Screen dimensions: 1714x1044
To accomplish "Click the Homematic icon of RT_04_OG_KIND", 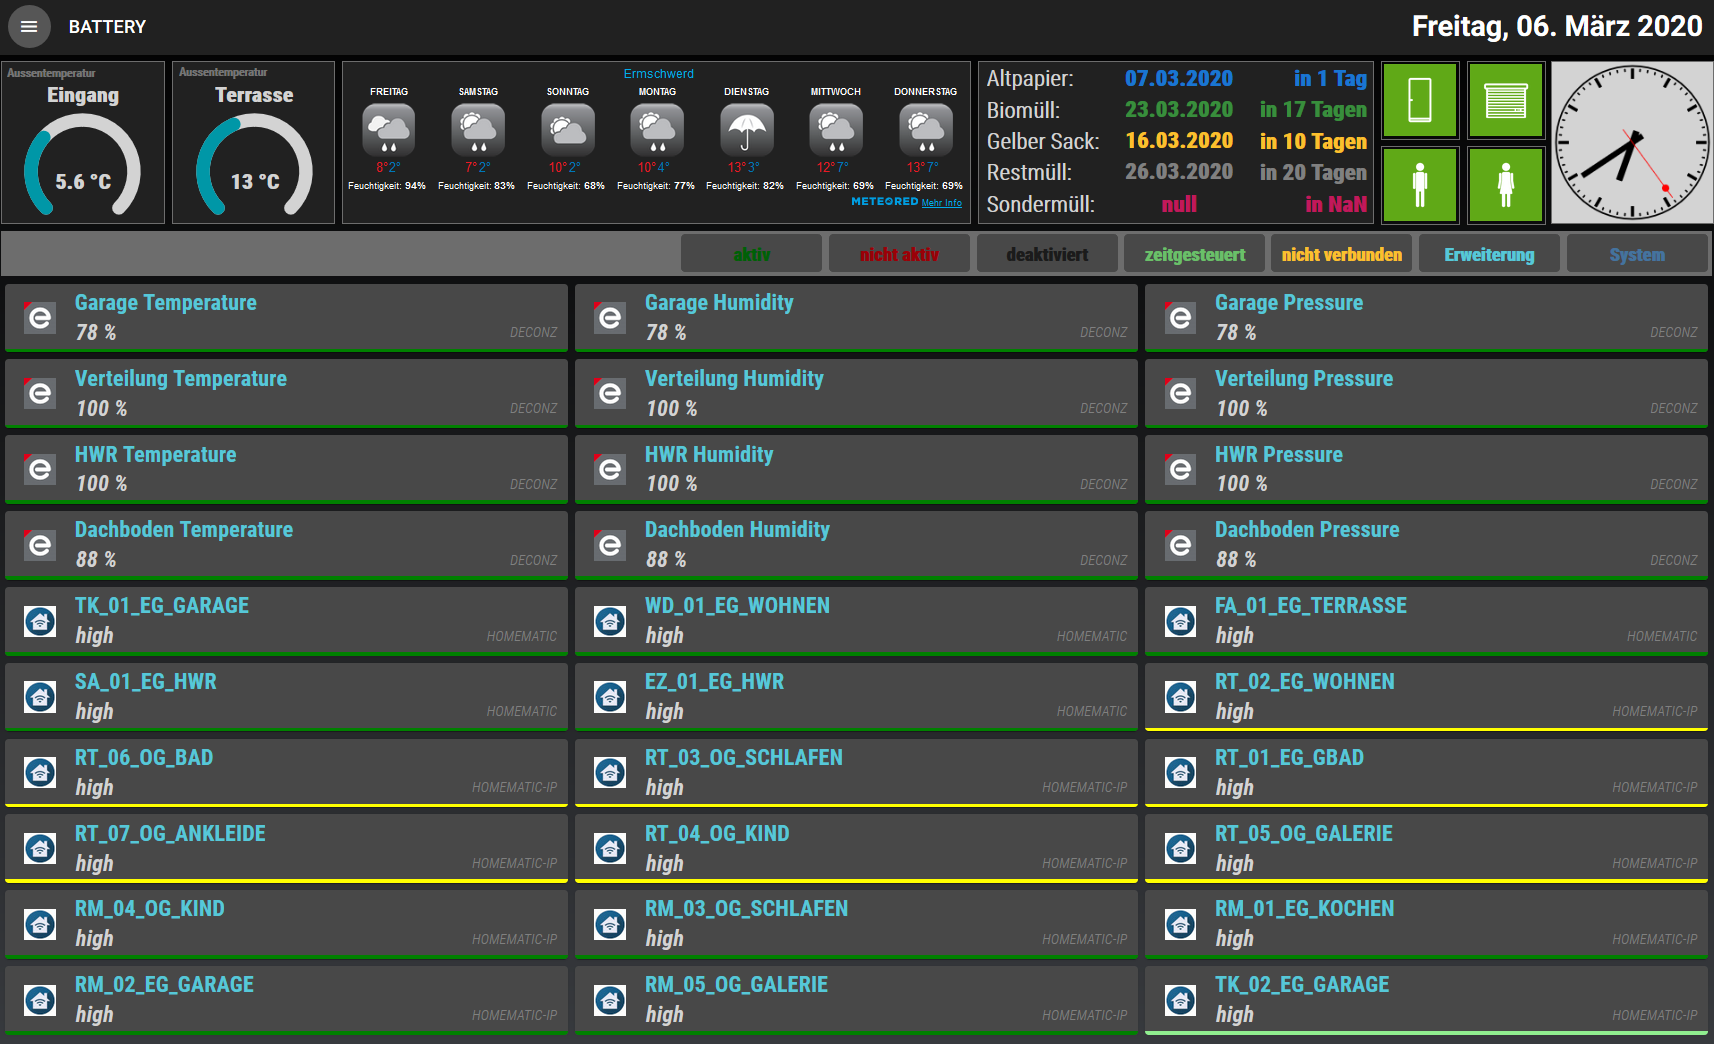I will click(x=610, y=849).
